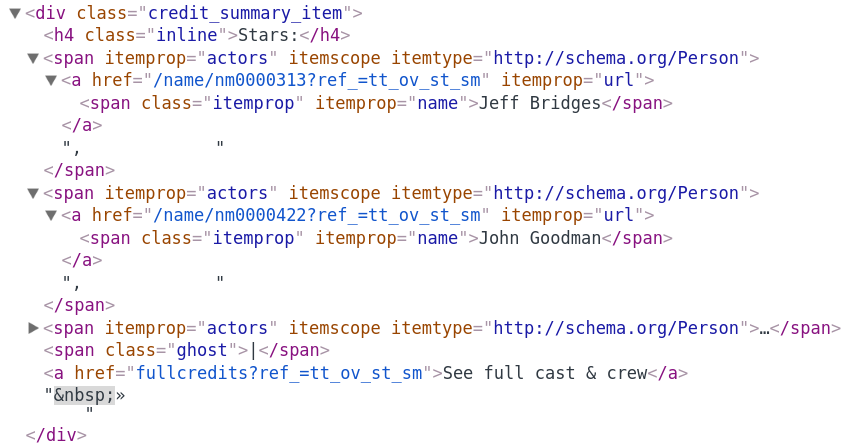Expand the collapsed third actors span
Viewport: 850px width, 448px height.
click(33, 328)
